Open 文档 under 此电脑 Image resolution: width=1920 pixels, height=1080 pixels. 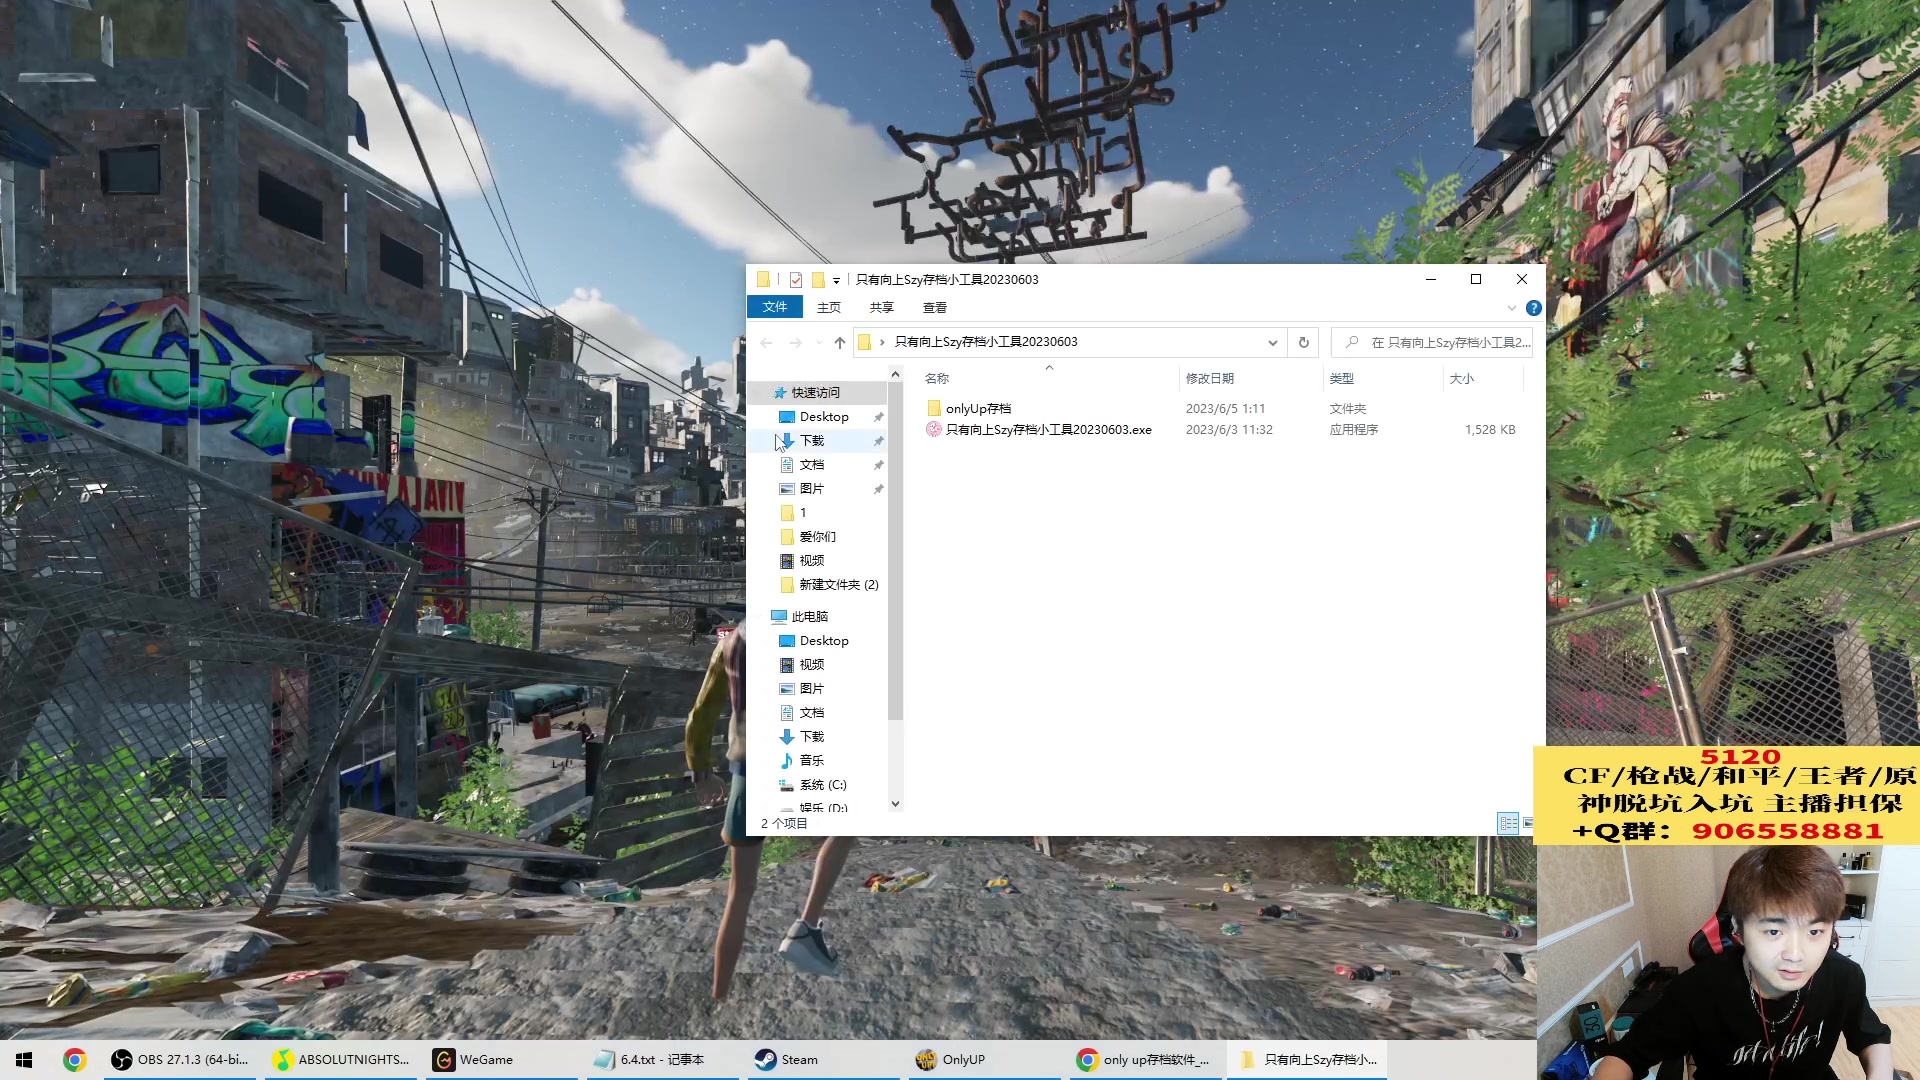coord(812,712)
